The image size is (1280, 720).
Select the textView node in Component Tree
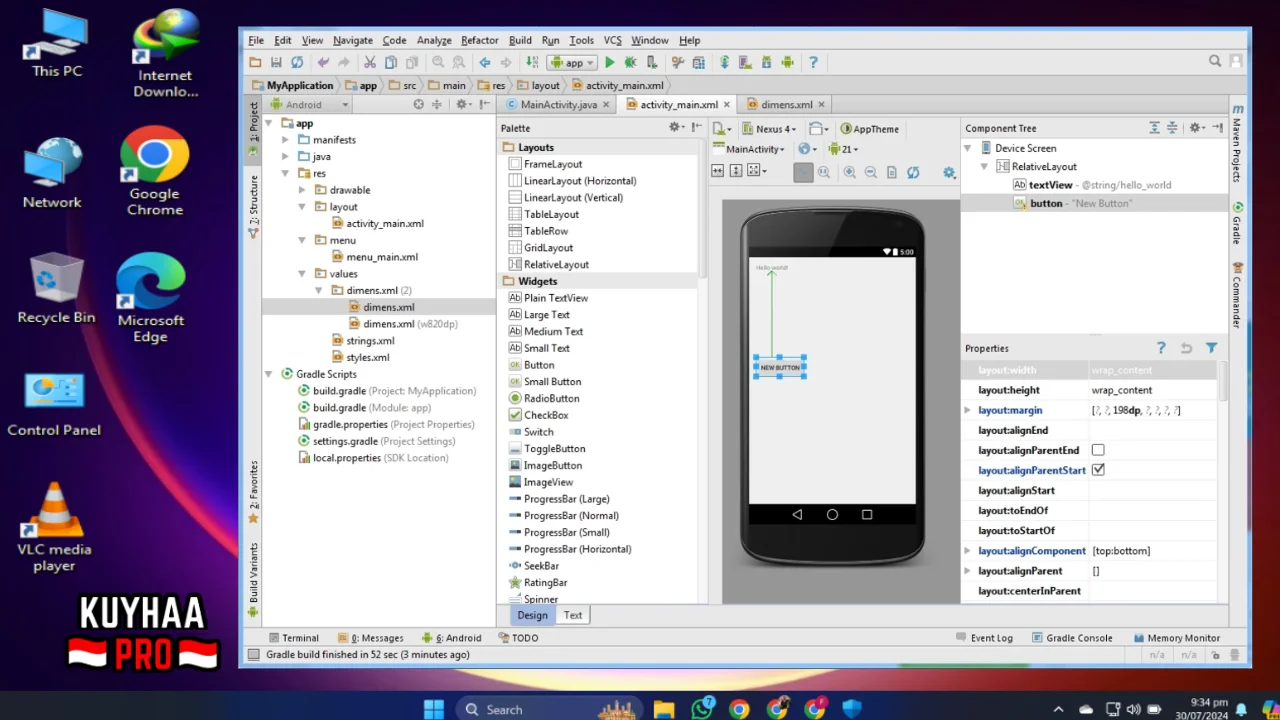(x=1091, y=185)
